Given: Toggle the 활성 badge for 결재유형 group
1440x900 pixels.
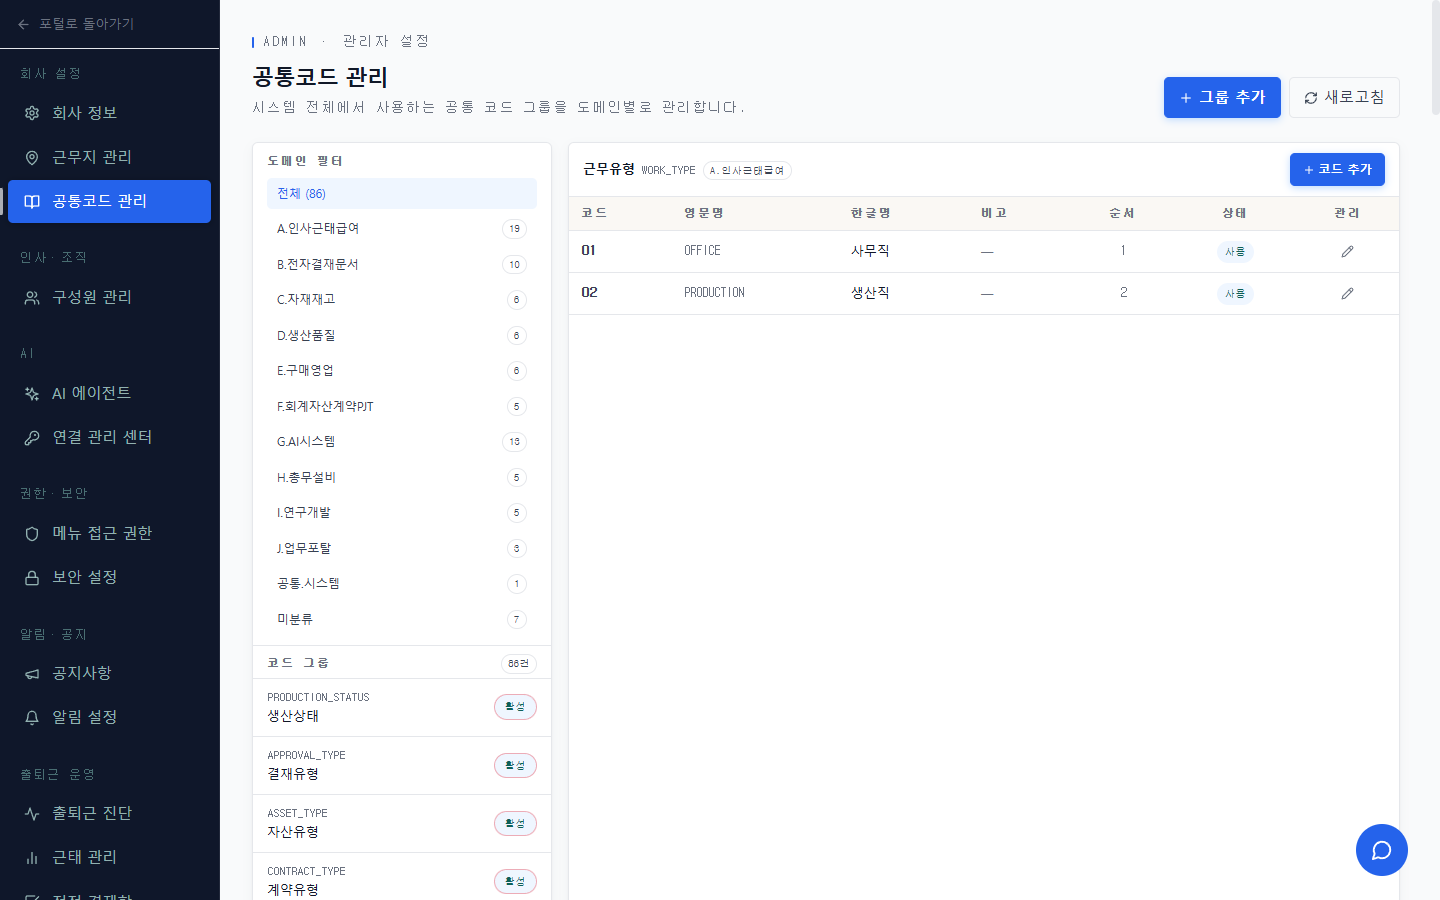Looking at the screenshot, I should pyautogui.click(x=515, y=765).
